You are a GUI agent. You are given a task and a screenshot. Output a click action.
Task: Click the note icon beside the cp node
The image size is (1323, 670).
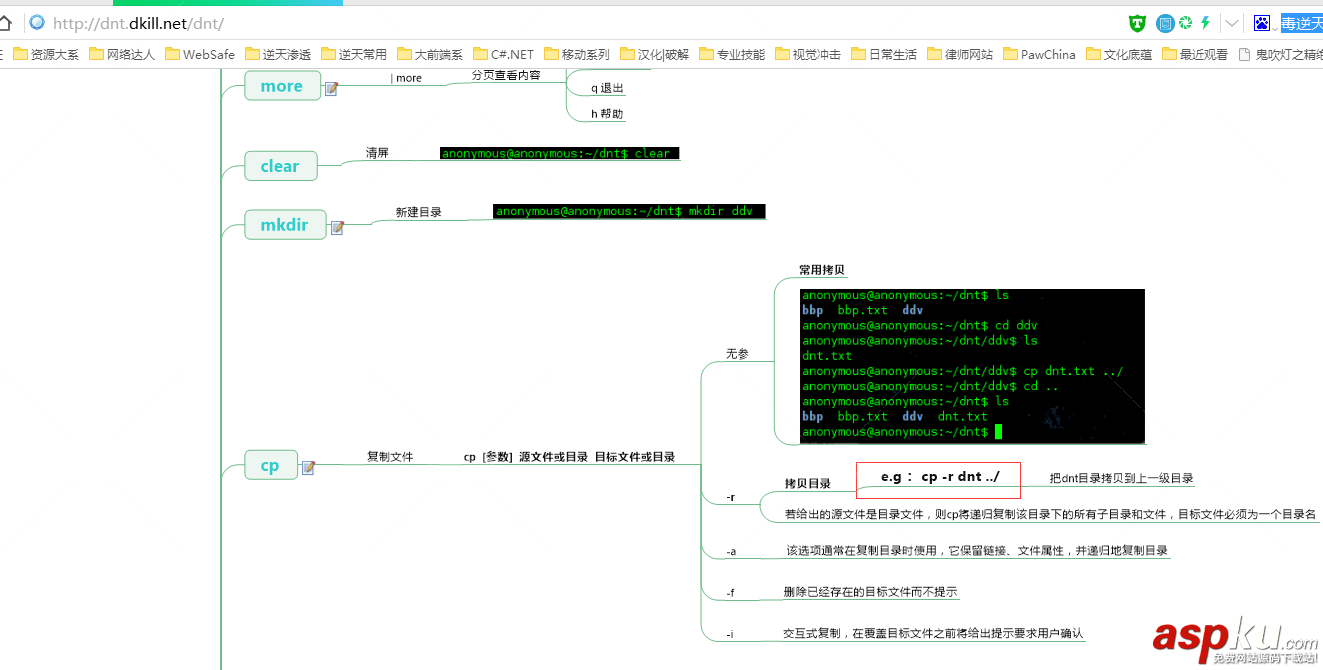coord(308,468)
